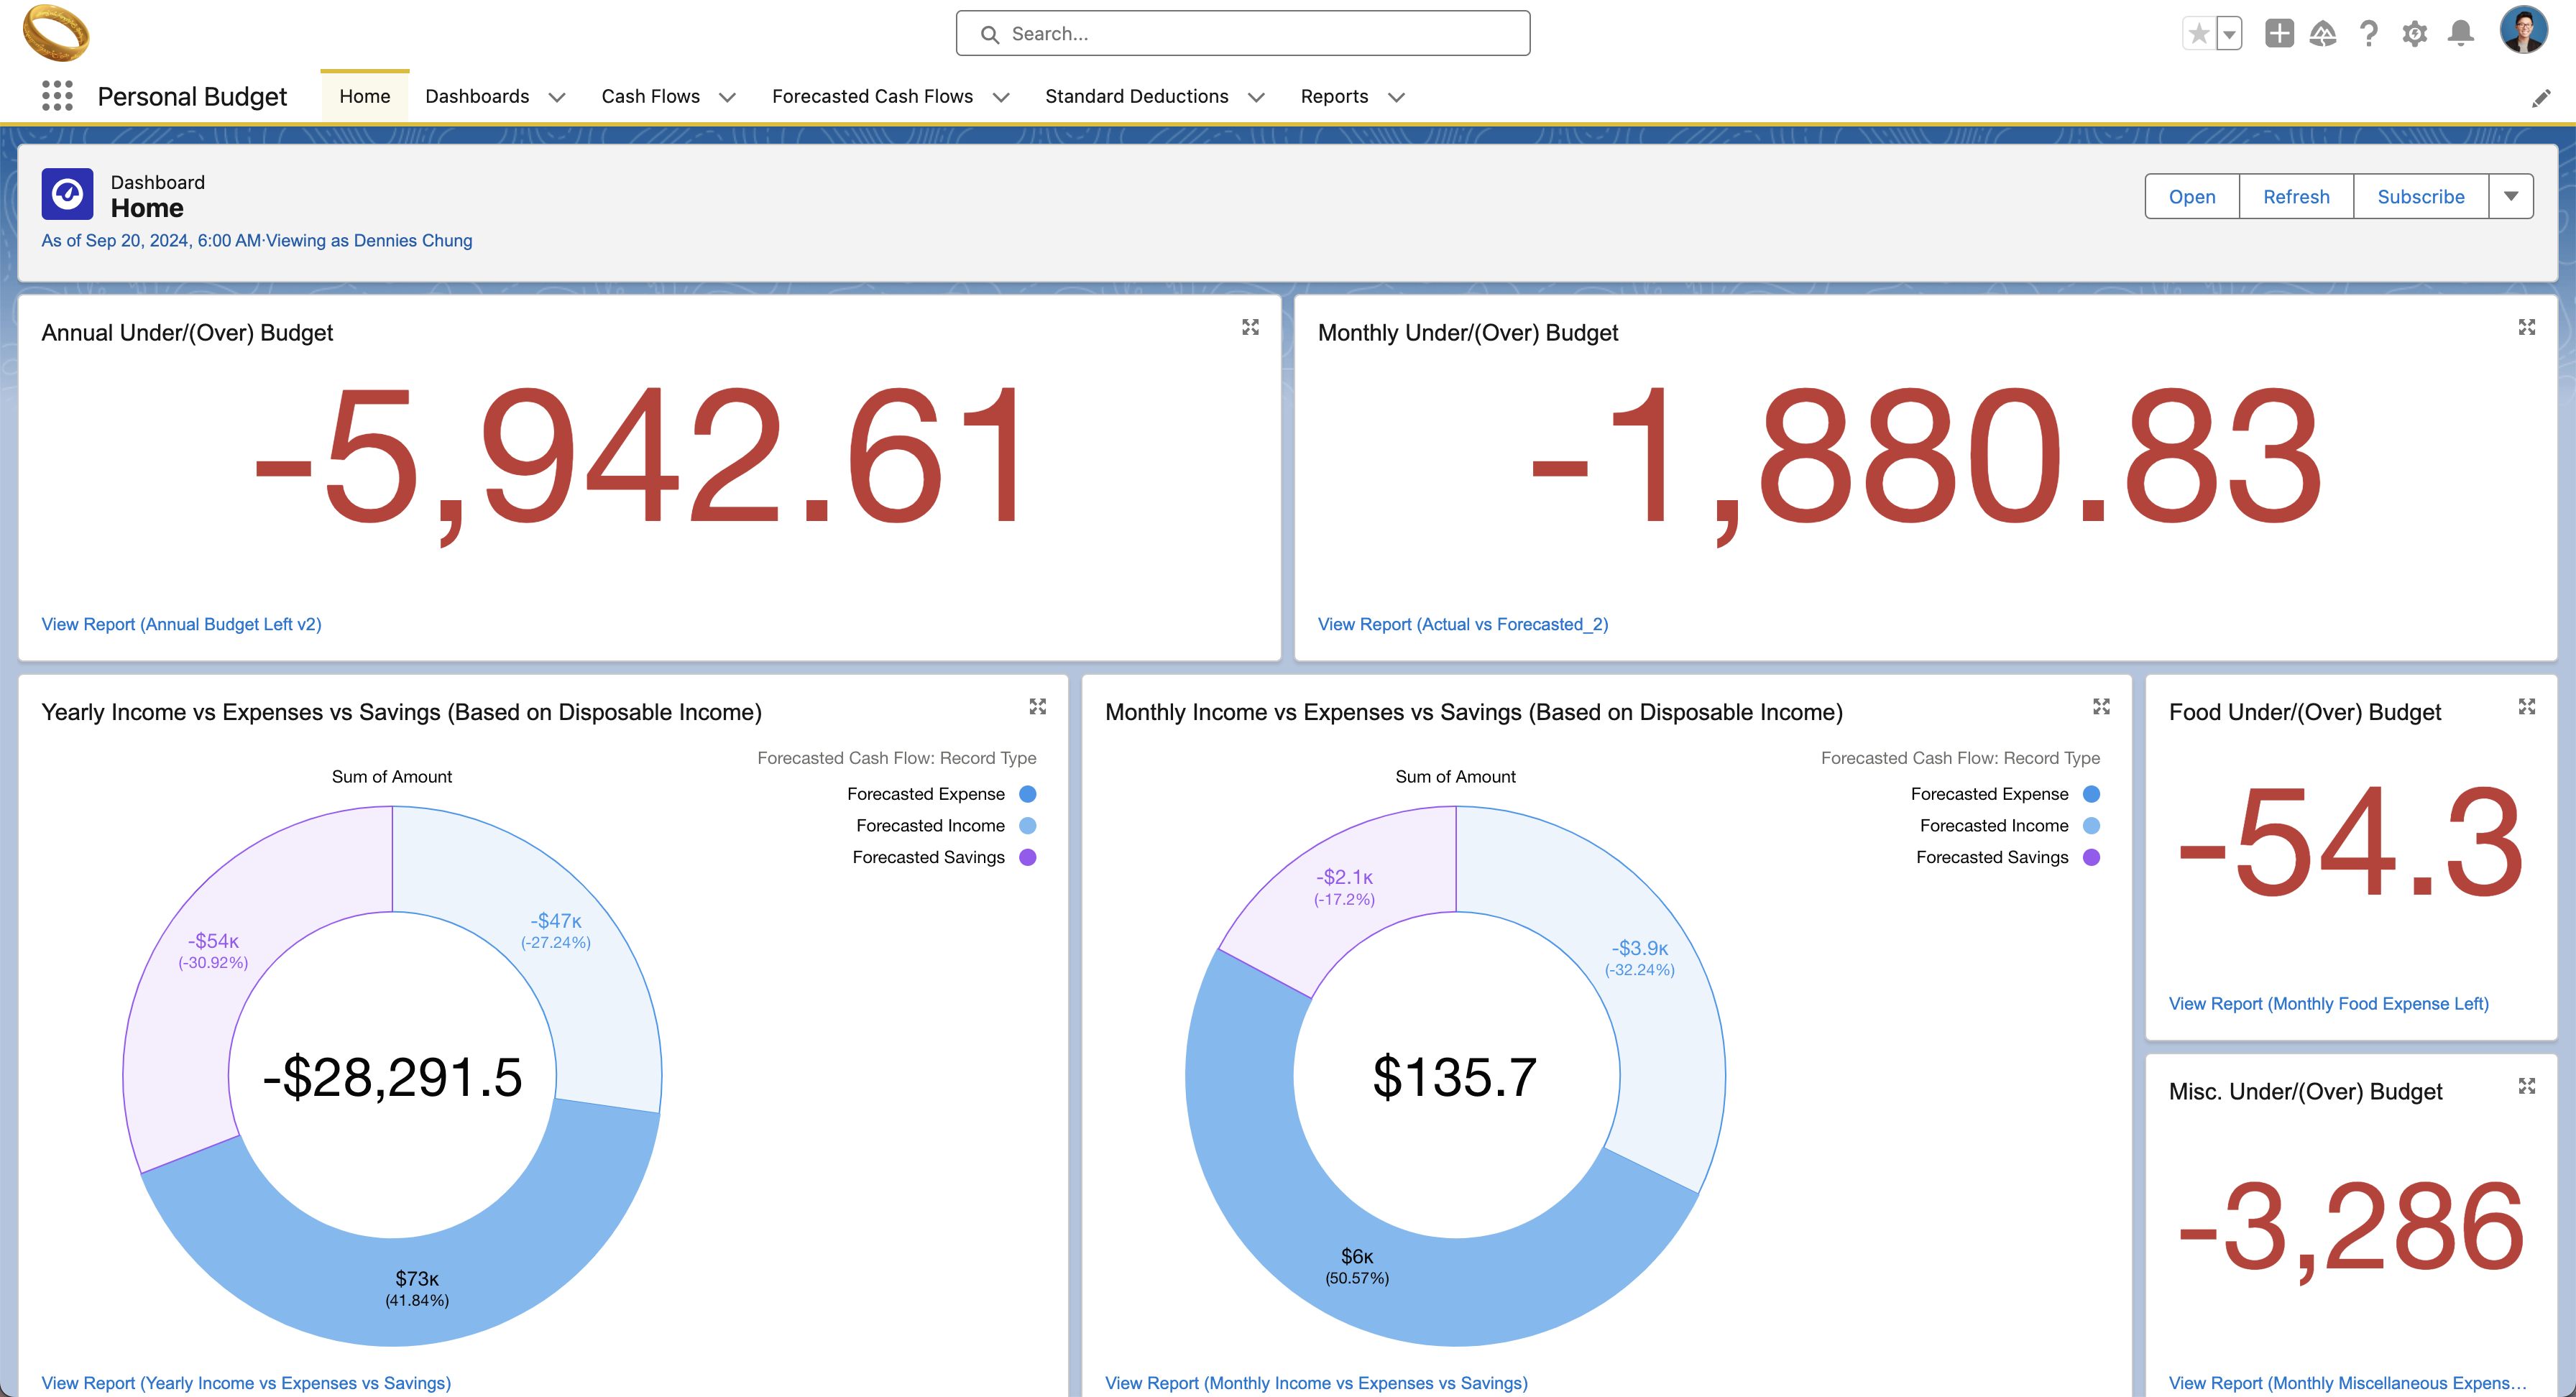Refresh the dashboard

(x=2295, y=196)
